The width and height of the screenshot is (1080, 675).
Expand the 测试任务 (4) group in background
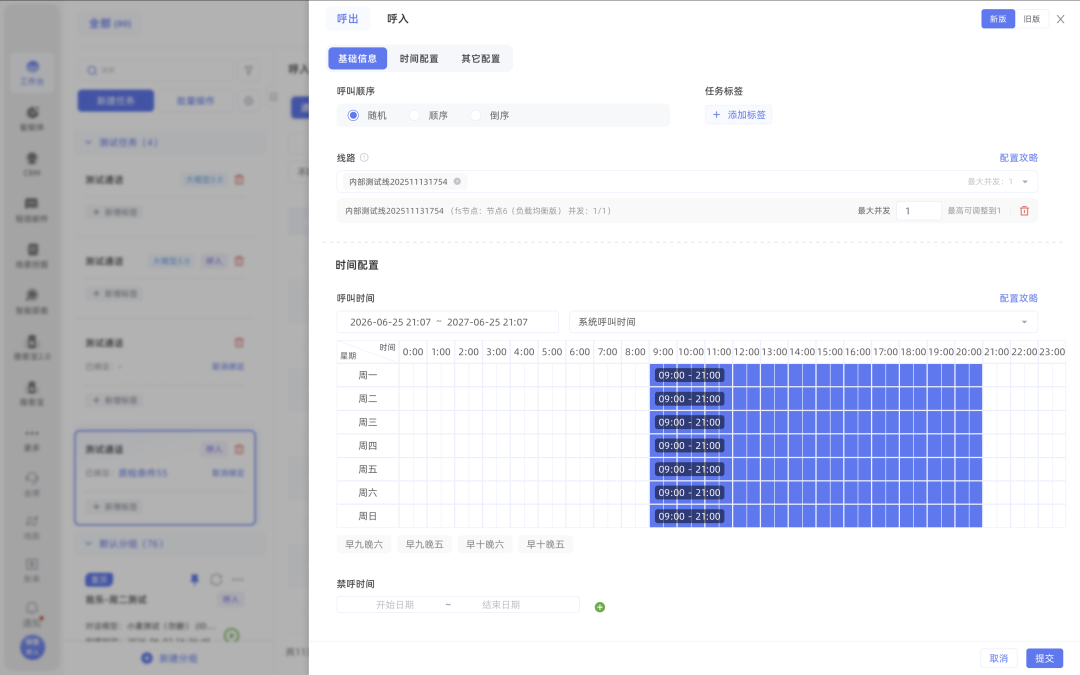pos(88,142)
